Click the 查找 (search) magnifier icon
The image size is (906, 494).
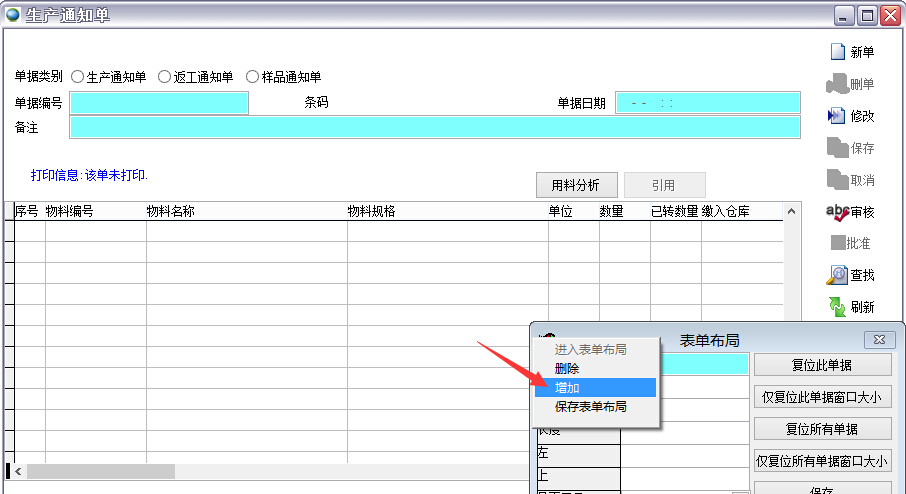(x=837, y=275)
